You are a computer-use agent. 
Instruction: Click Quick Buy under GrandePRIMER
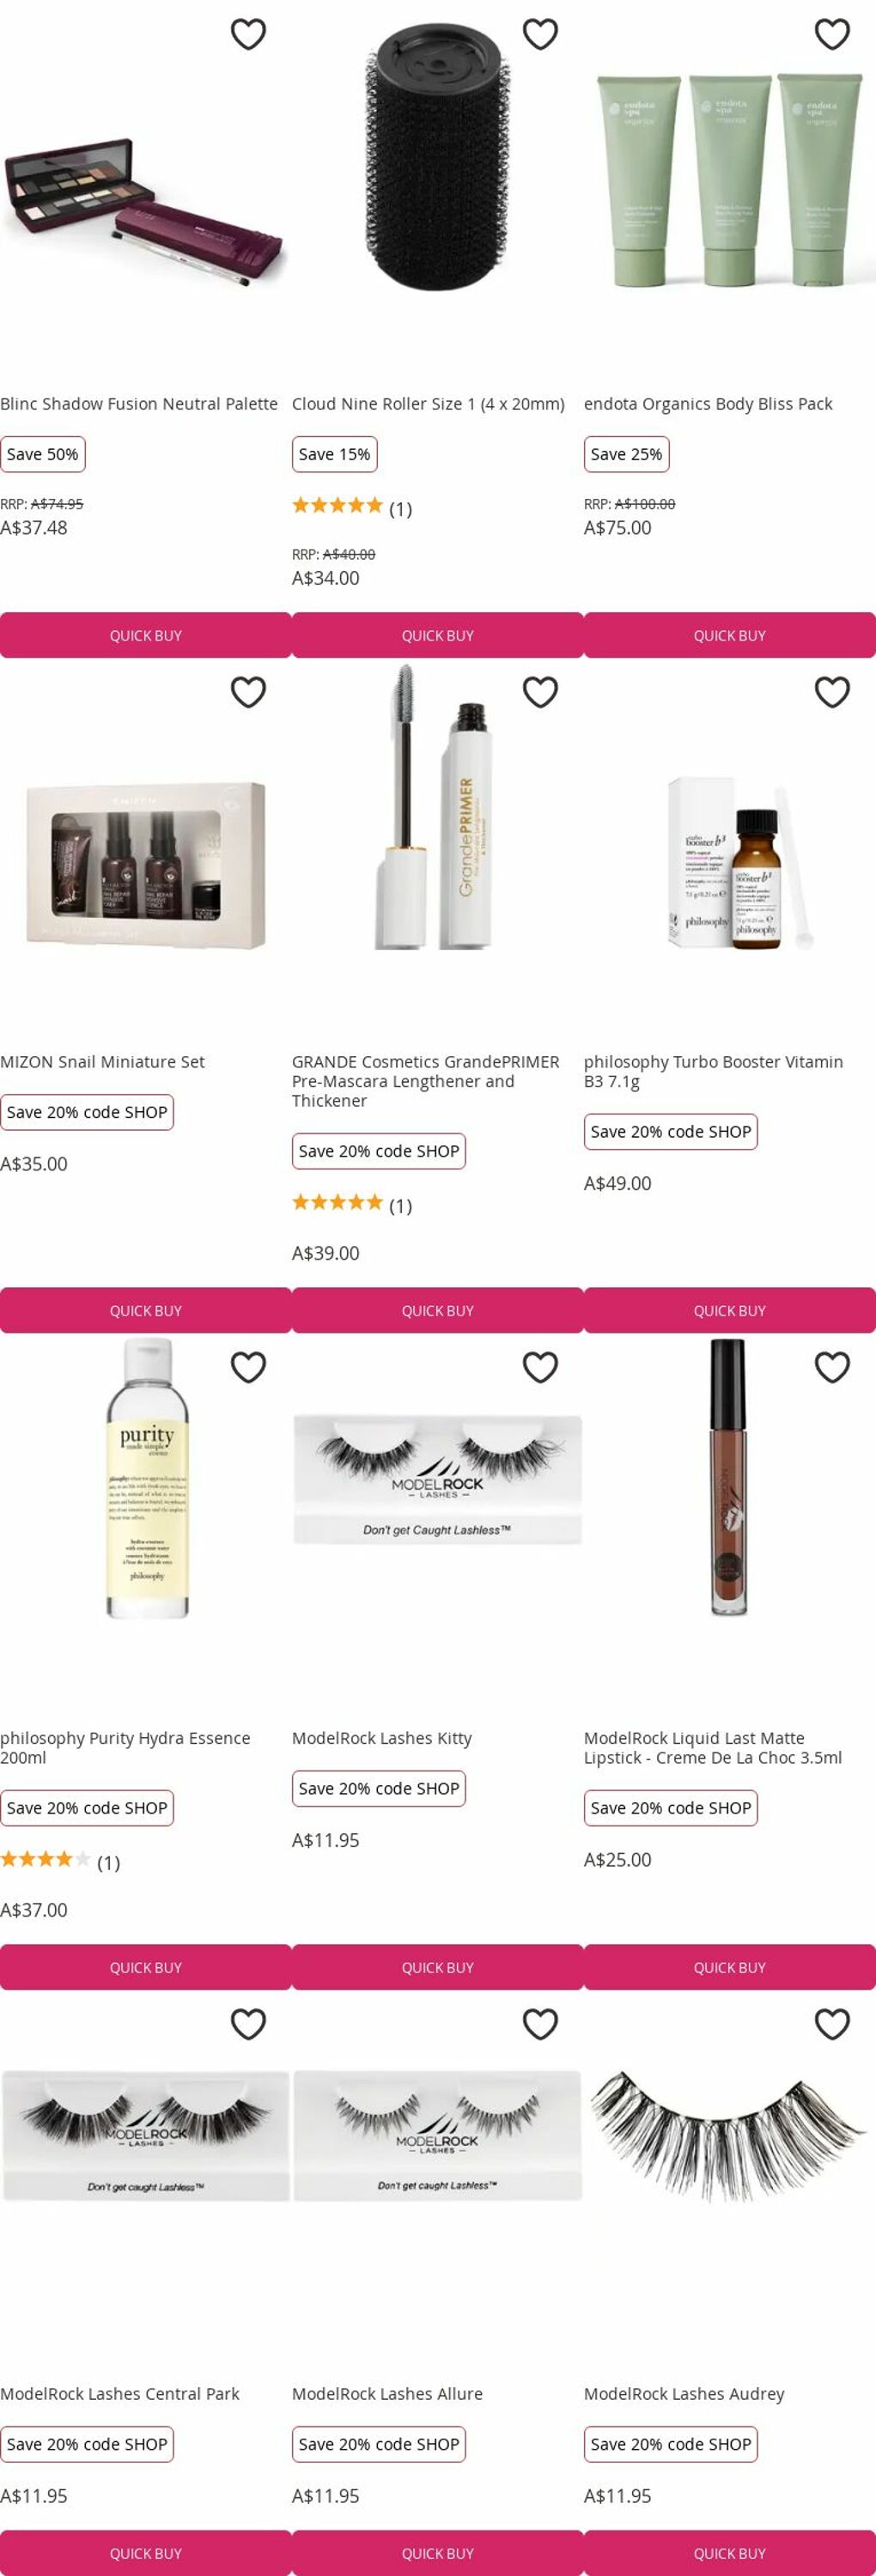coord(438,1310)
